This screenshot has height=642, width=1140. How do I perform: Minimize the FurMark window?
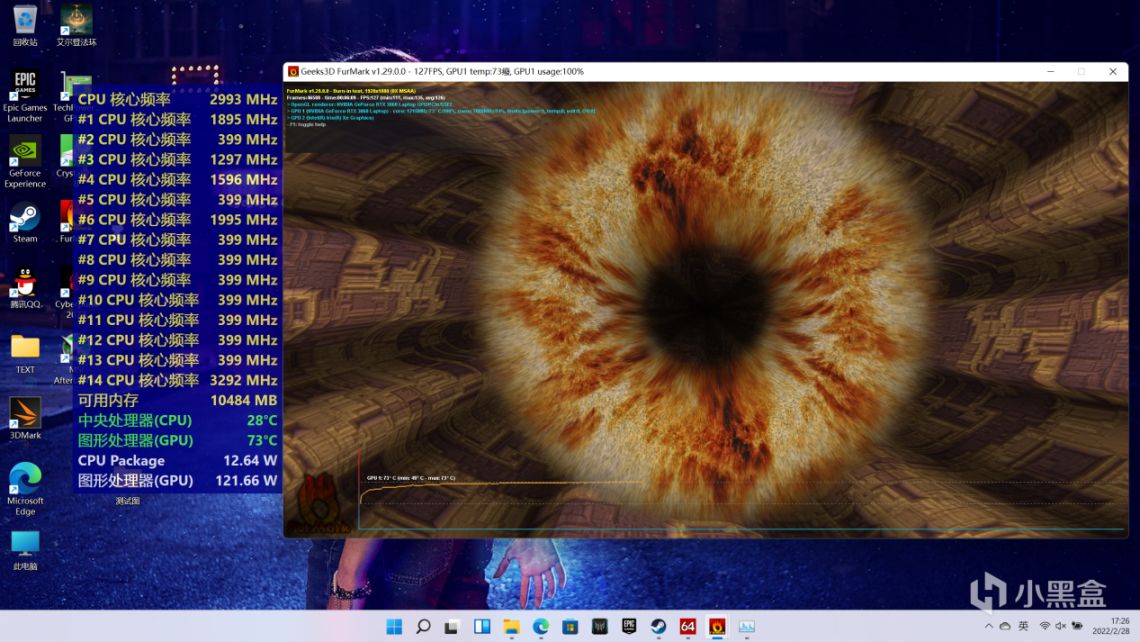[1051, 71]
